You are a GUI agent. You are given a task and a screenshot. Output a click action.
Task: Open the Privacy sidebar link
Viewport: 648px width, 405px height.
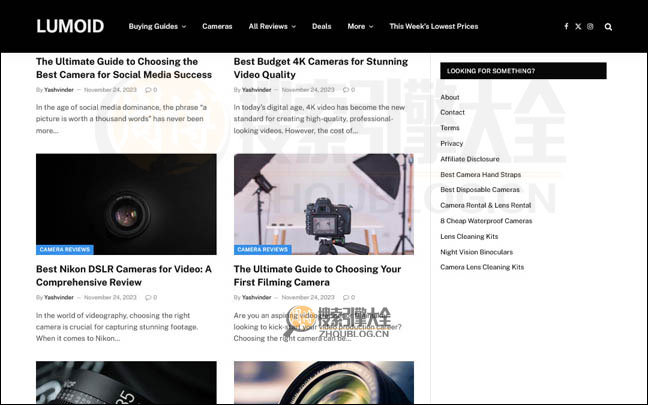pos(451,143)
